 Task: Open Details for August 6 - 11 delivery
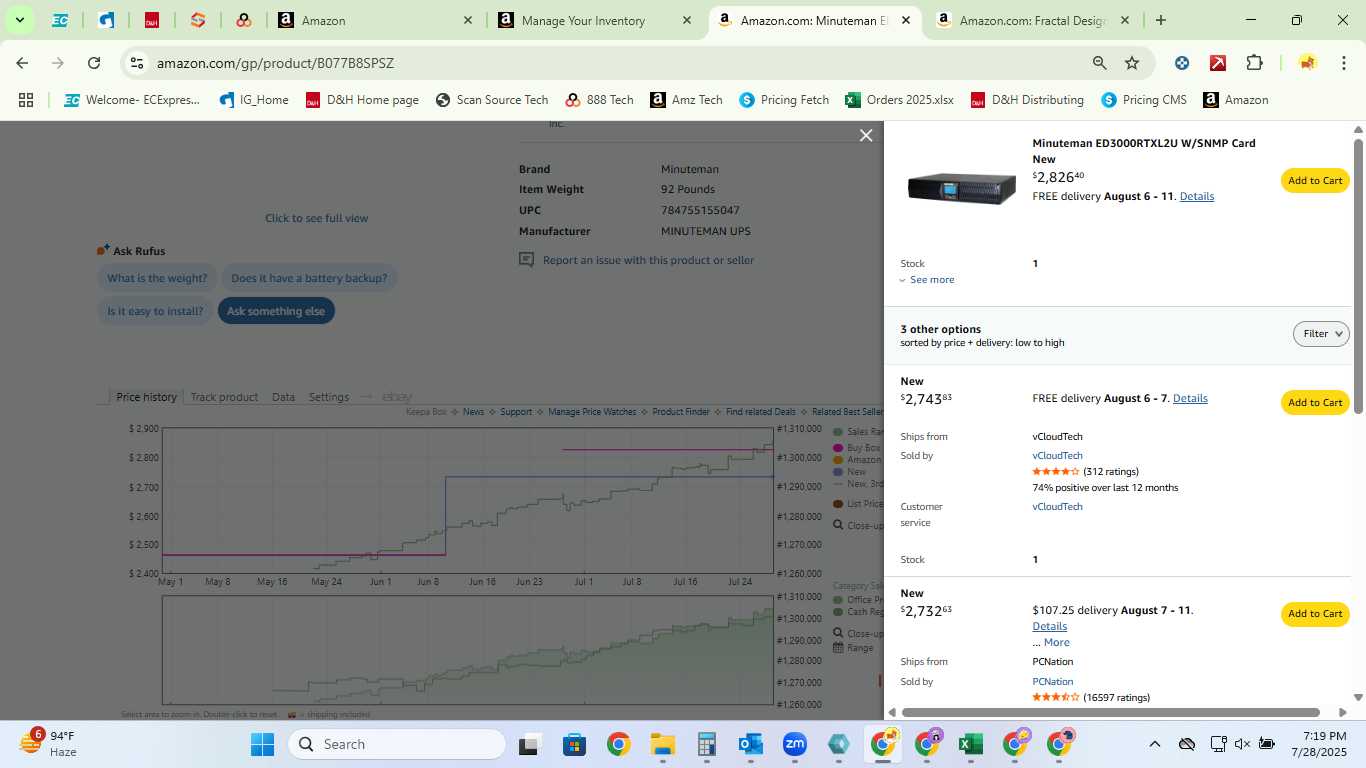click(1197, 196)
